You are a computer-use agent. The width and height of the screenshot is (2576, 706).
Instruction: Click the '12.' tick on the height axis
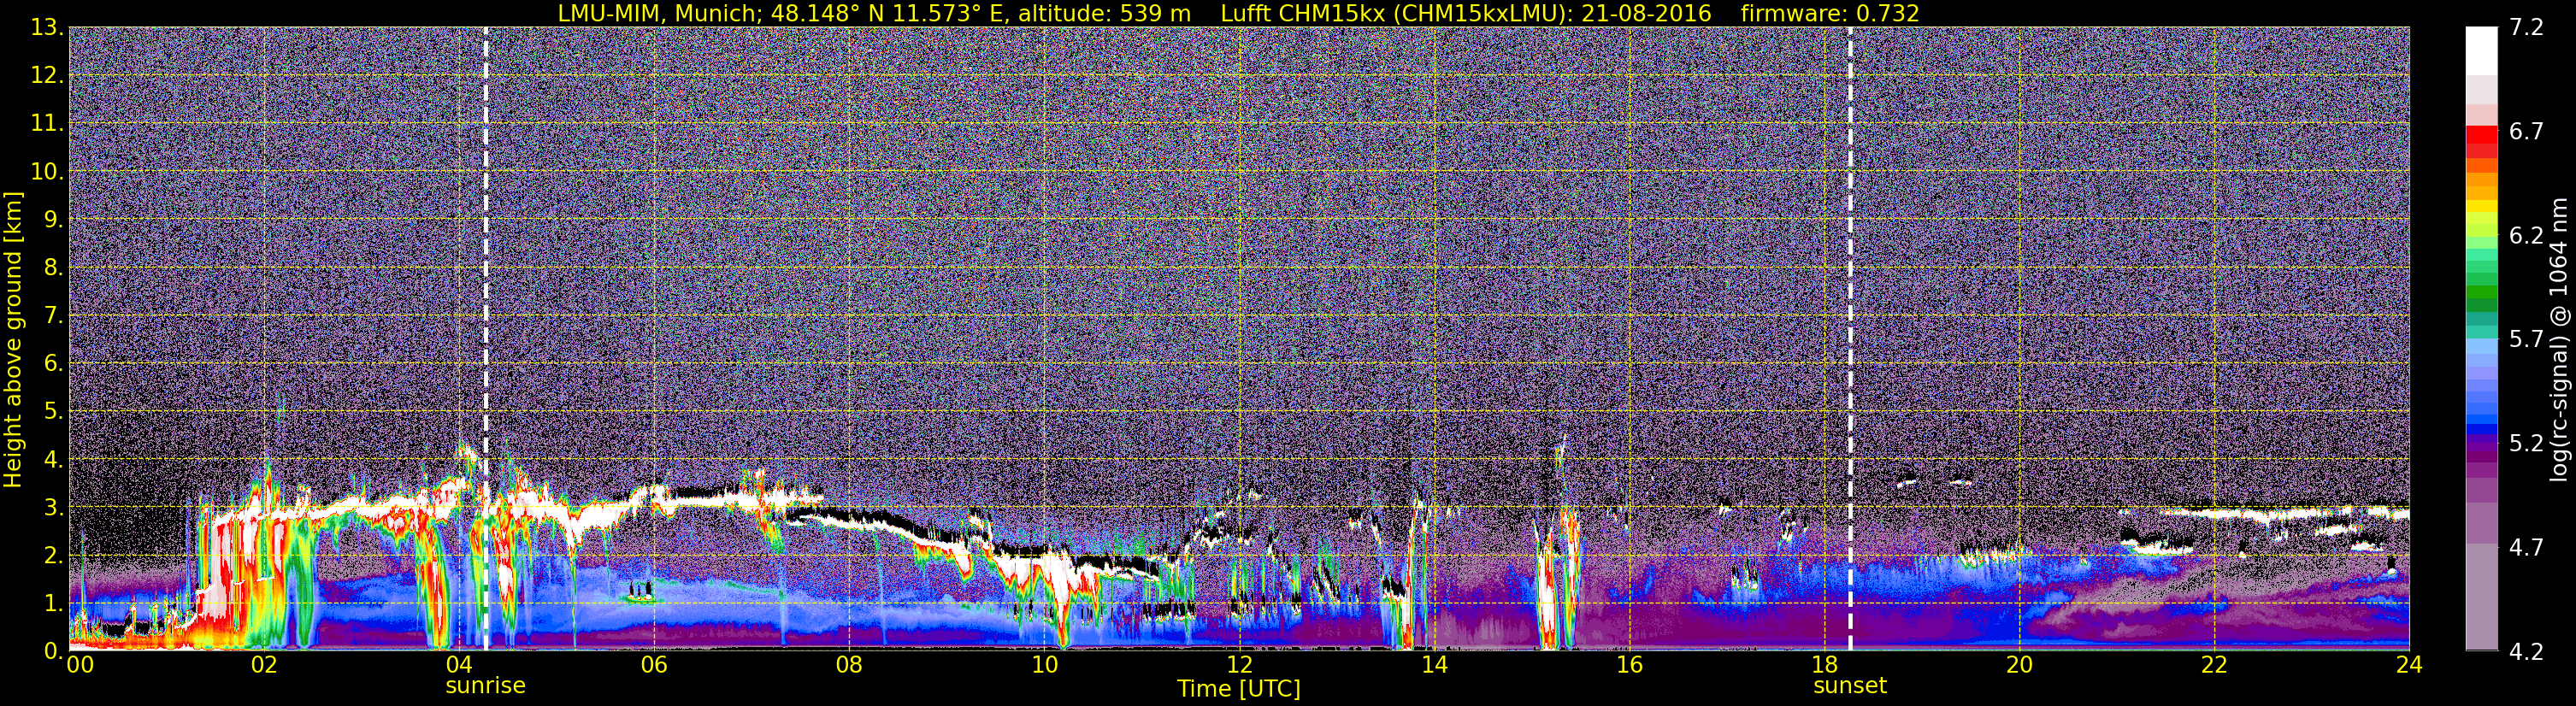pos(47,76)
